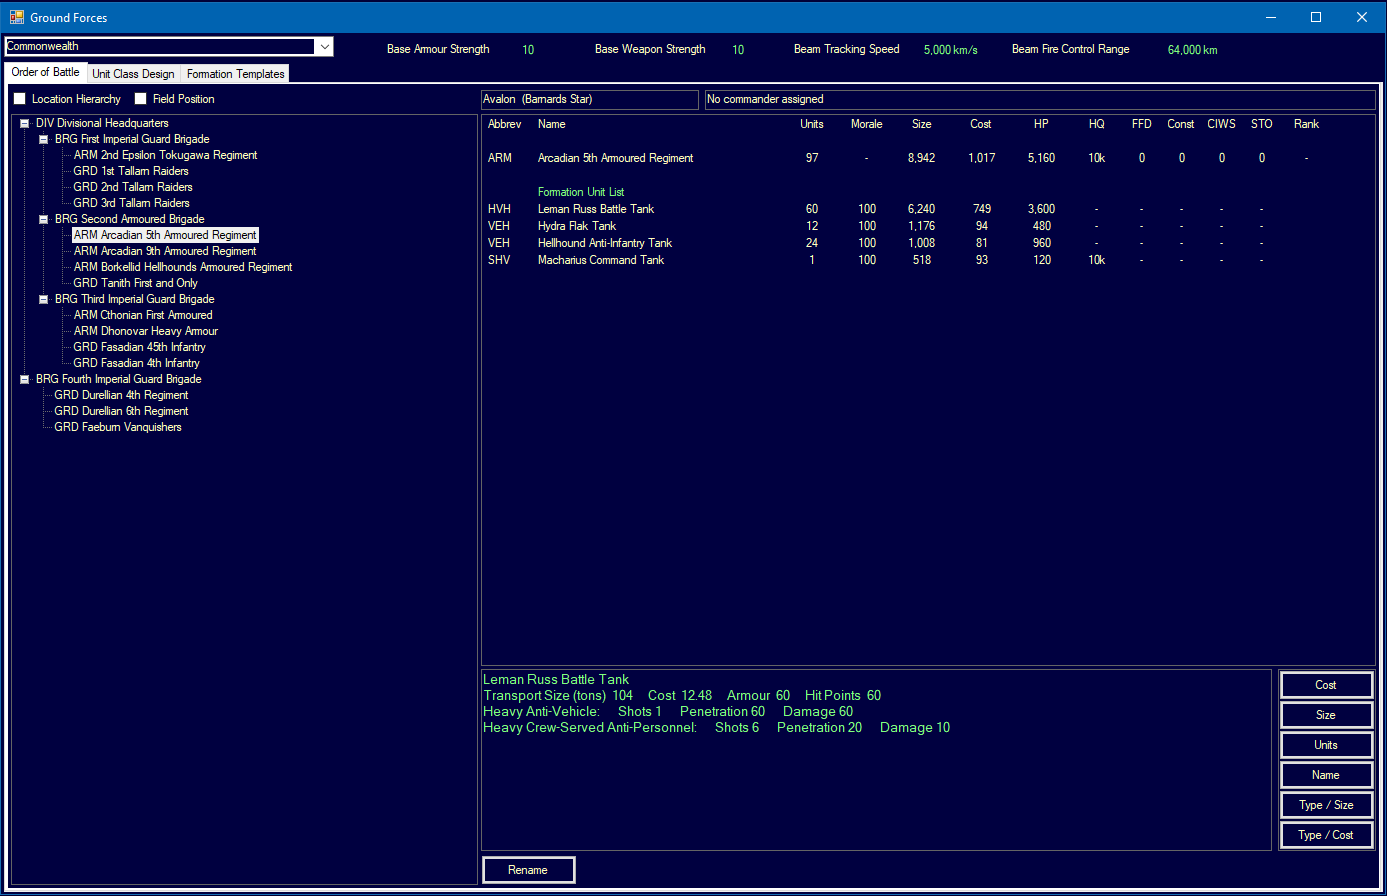The image size is (1387, 896).
Task: Enable the Location Hierarchy checkbox
Action: (19, 99)
